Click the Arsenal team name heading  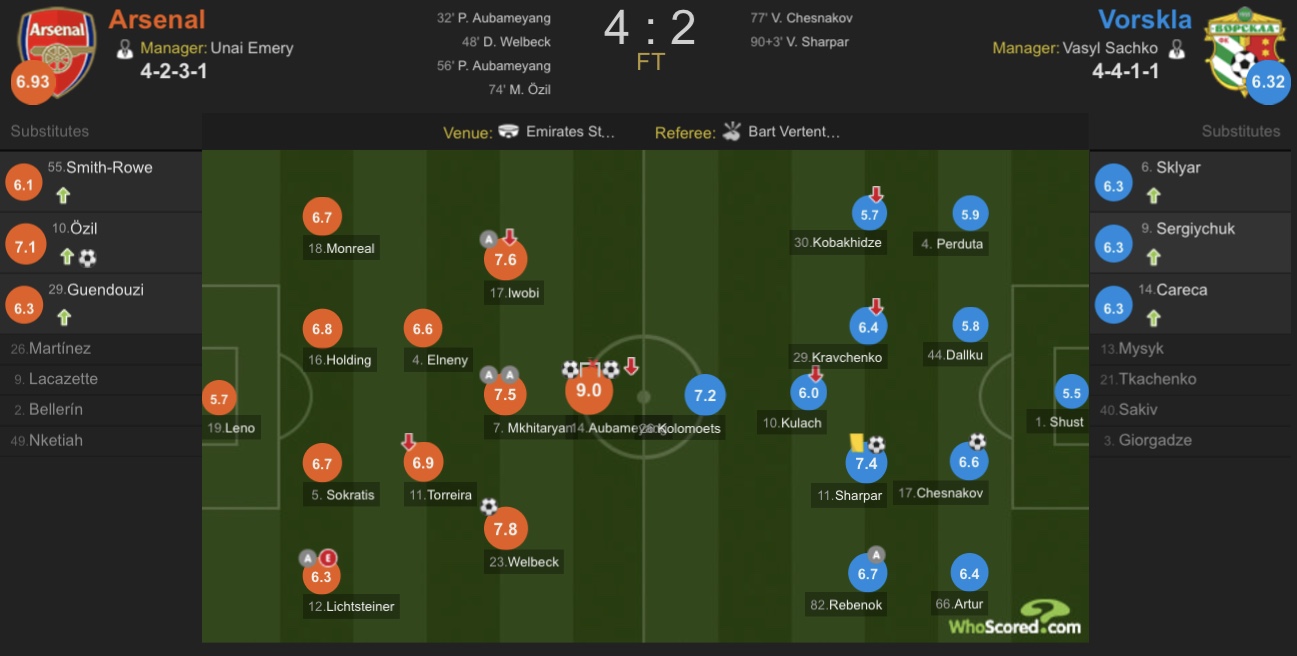157,20
